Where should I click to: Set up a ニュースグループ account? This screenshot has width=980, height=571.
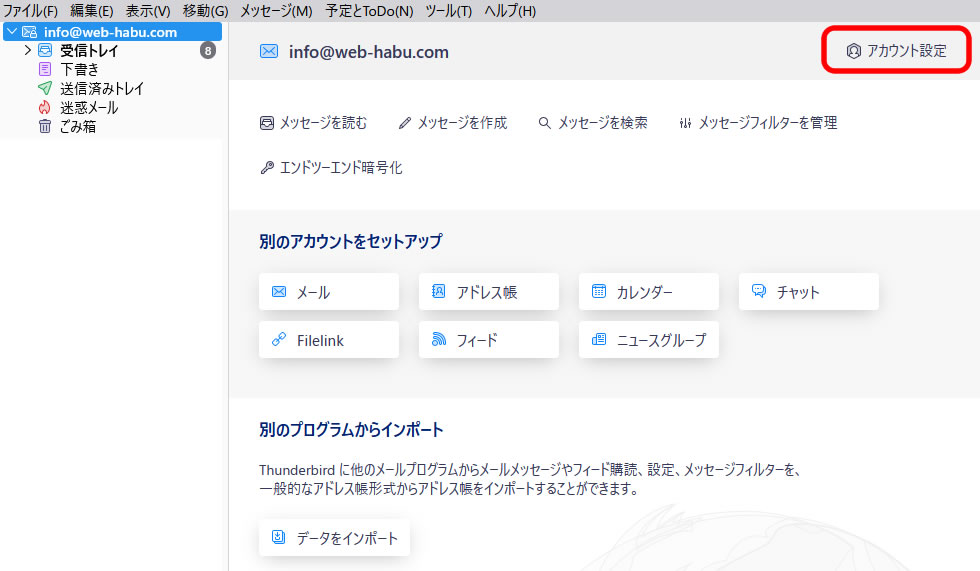coord(648,340)
